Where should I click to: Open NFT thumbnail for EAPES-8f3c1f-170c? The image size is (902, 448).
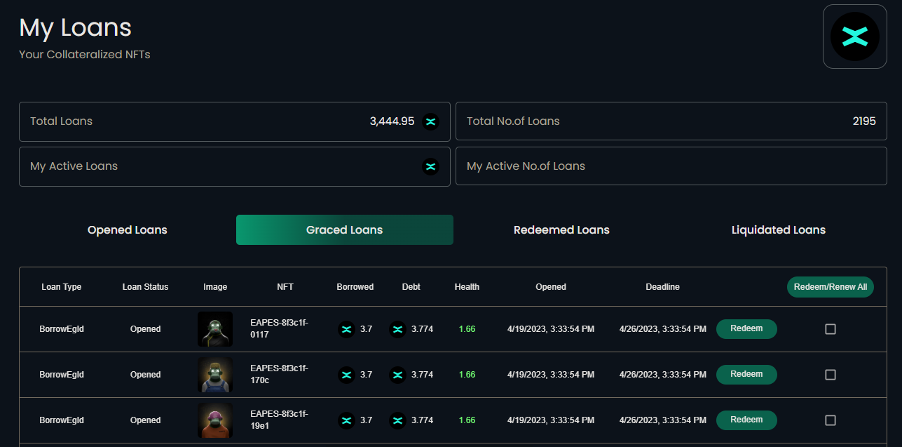pyautogui.click(x=215, y=375)
